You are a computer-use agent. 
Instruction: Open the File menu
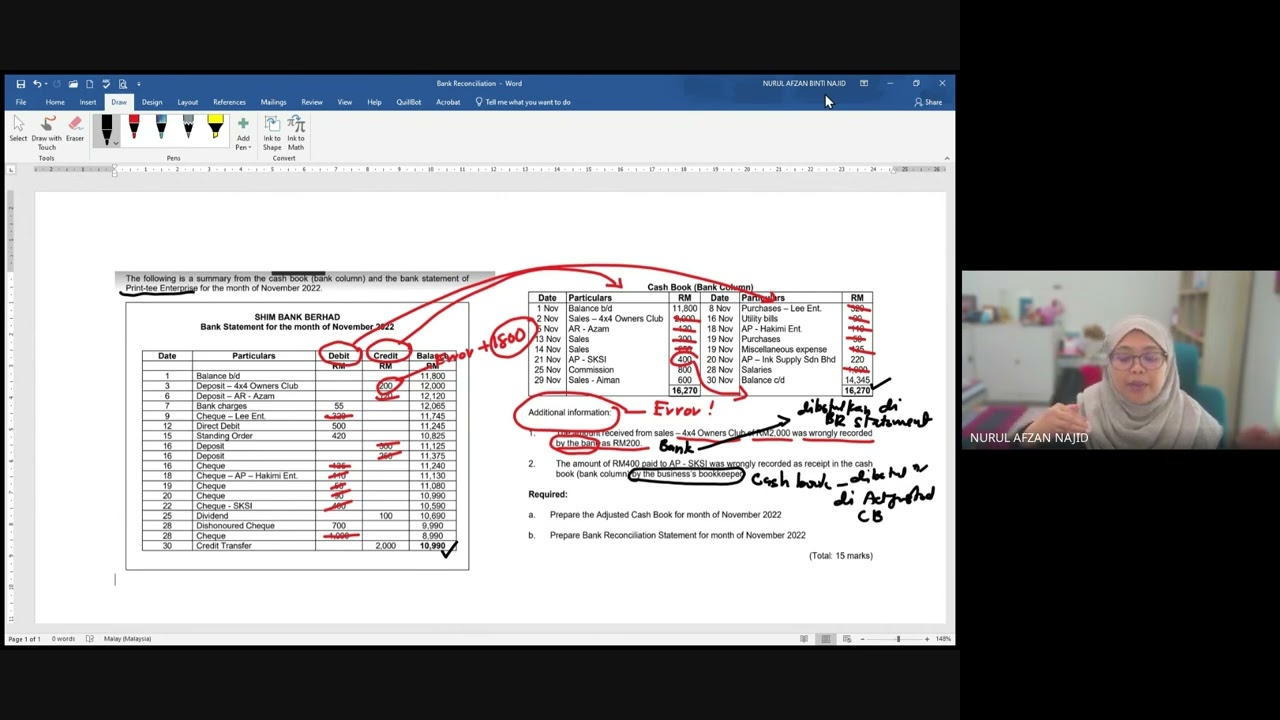[20, 102]
